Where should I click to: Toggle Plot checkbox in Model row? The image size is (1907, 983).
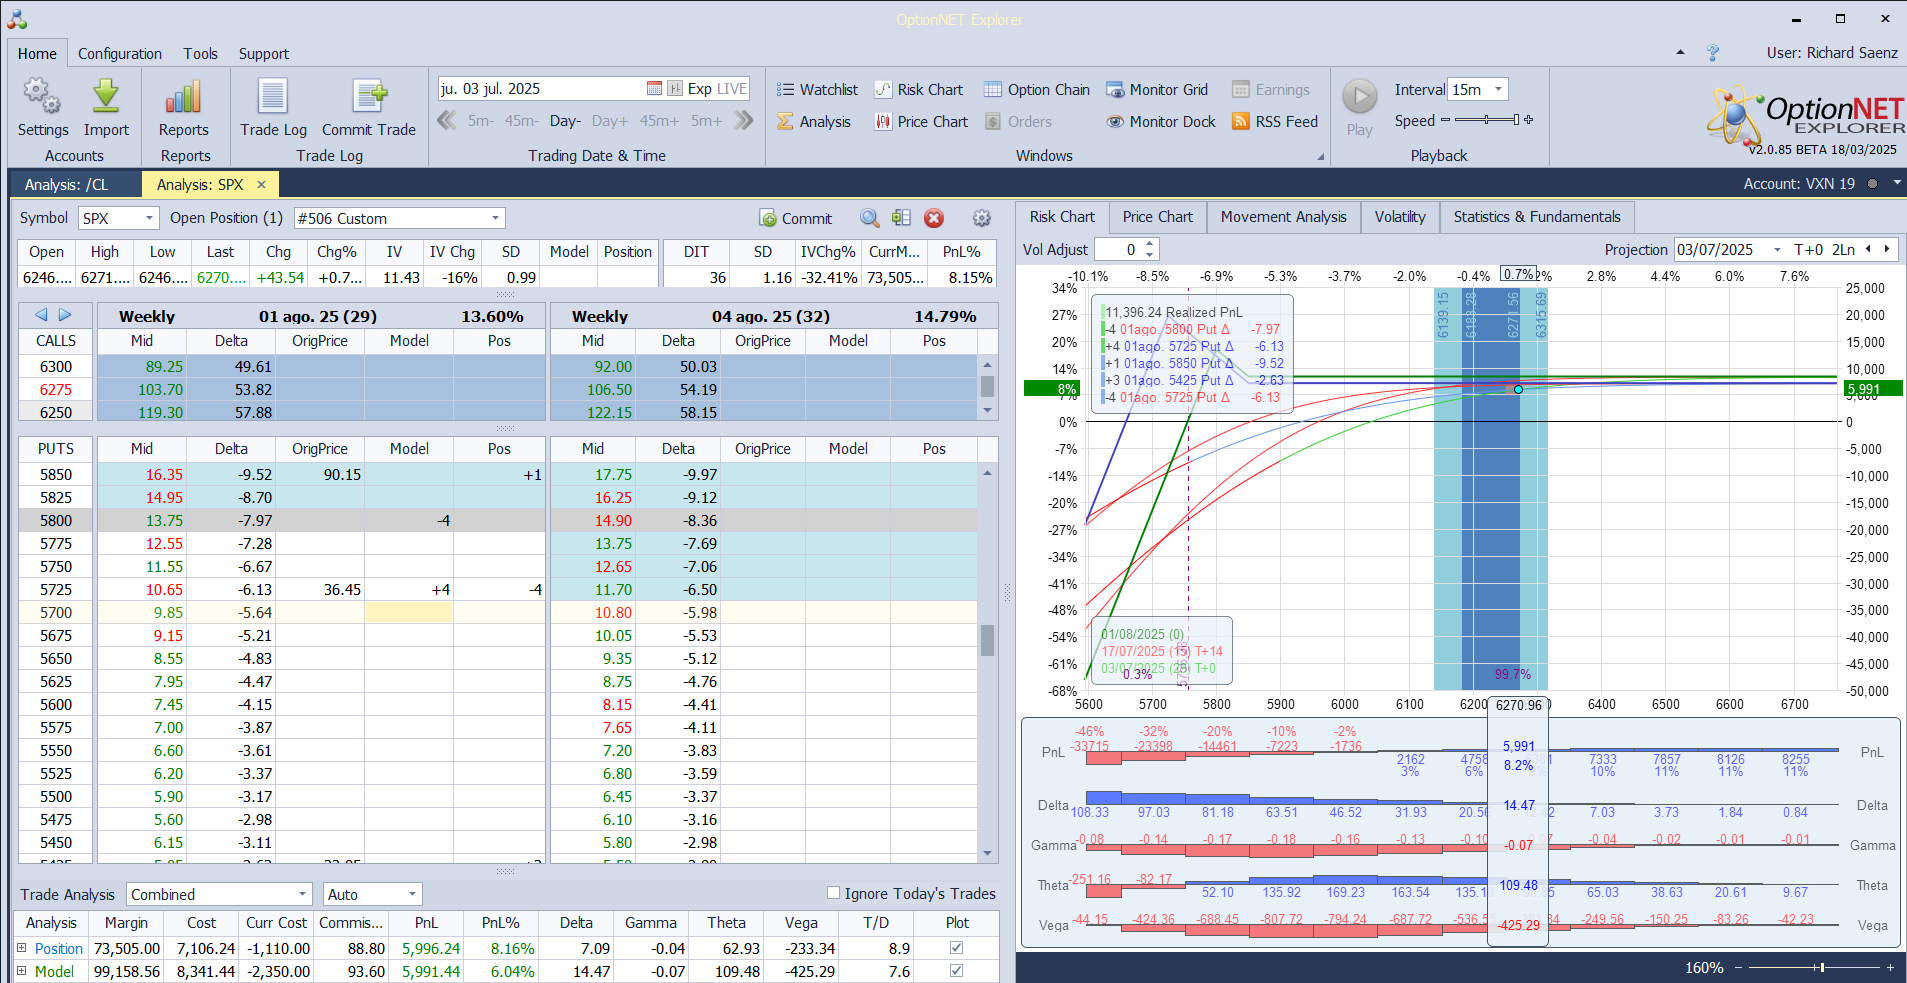(x=957, y=971)
